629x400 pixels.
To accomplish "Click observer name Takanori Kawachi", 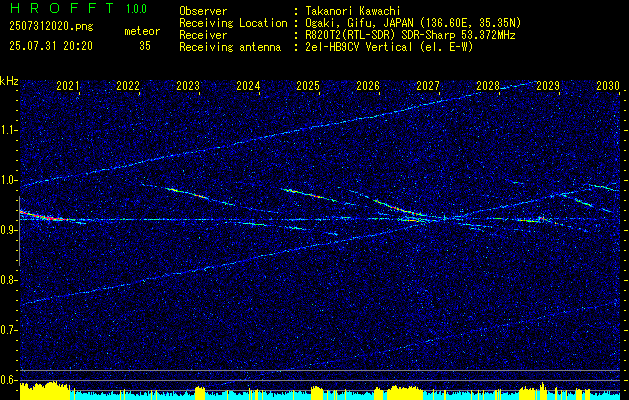I will [x=351, y=11].
